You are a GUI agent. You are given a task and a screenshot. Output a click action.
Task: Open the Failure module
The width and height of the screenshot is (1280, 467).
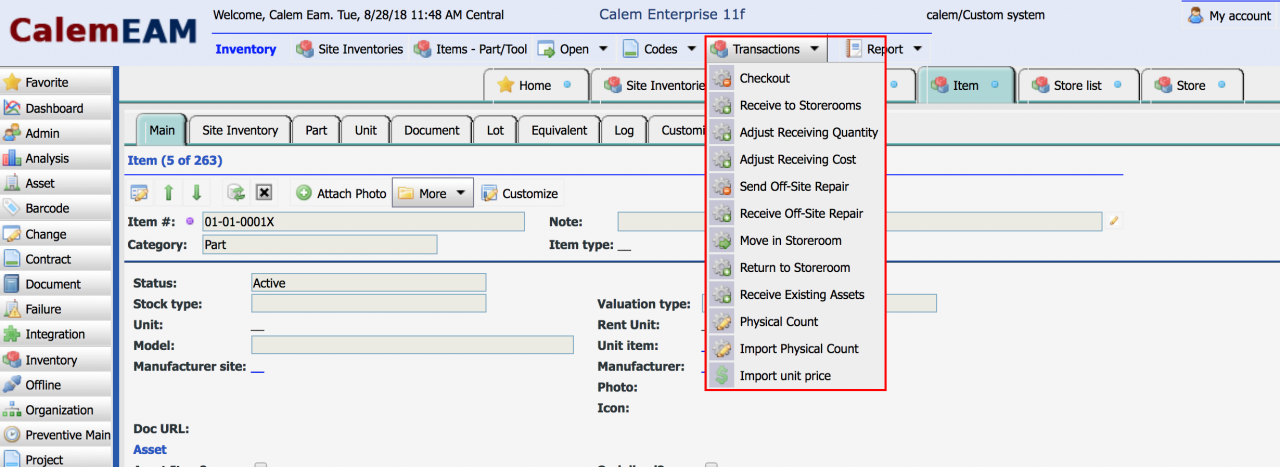pos(56,309)
